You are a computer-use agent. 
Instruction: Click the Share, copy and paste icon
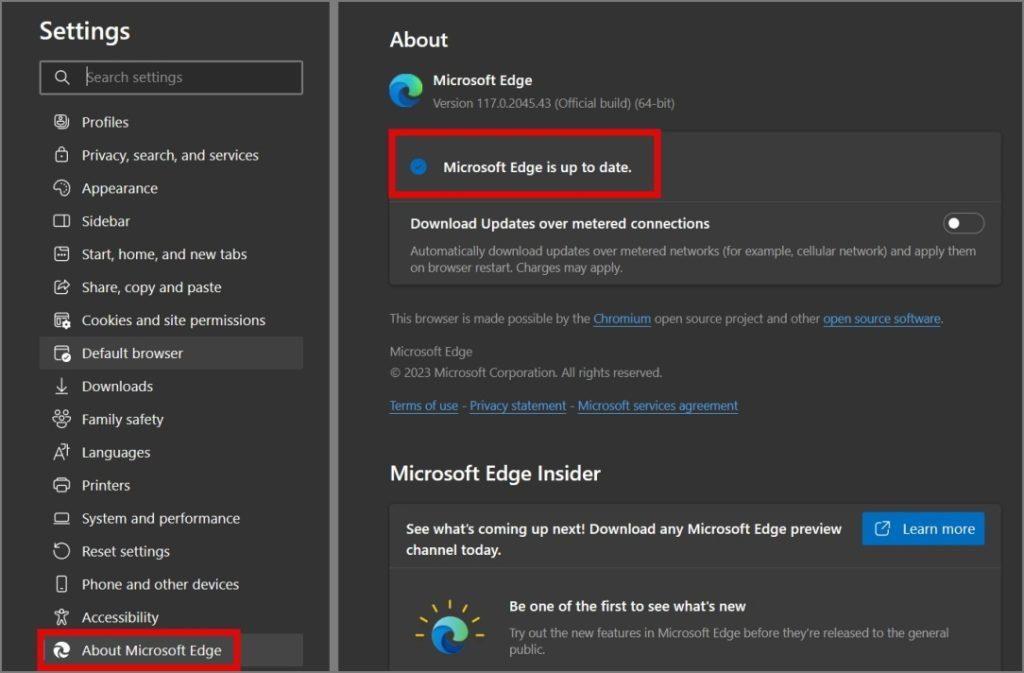click(x=61, y=287)
